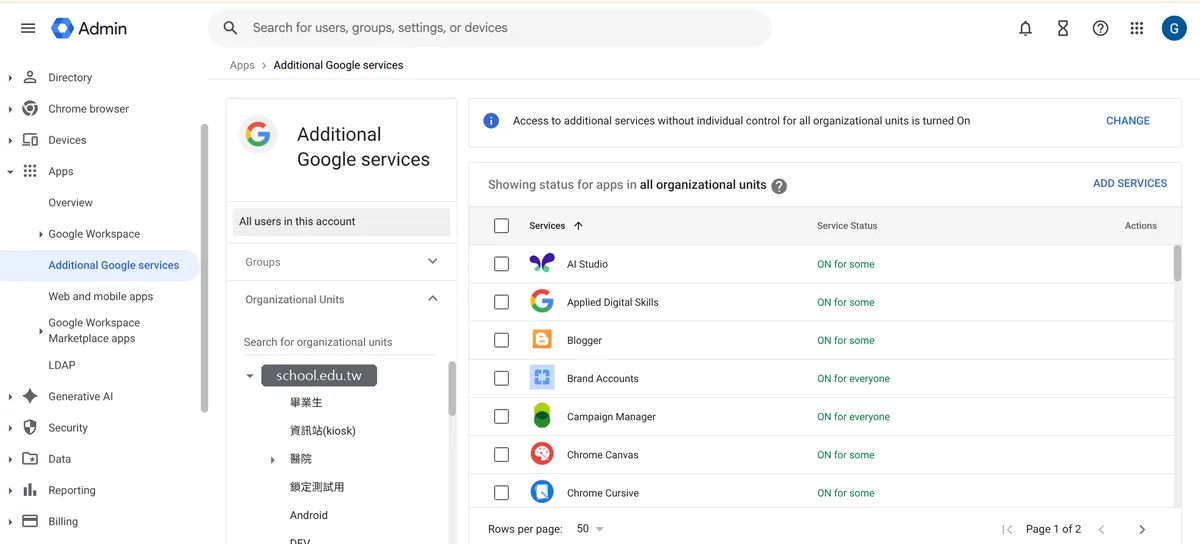Open Web and mobile apps
The height and width of the screenshot is (544, 1200).
tap(100, 296)
